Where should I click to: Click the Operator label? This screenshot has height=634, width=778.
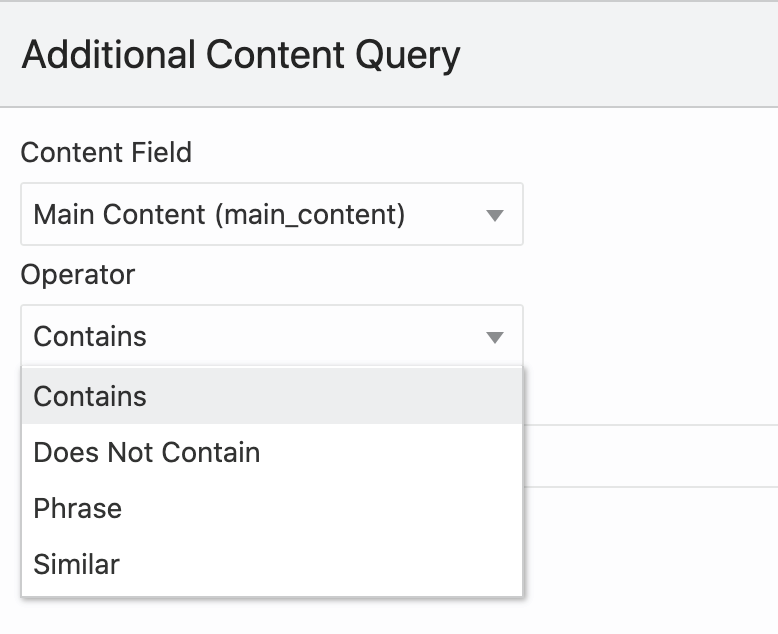point(78,275)
